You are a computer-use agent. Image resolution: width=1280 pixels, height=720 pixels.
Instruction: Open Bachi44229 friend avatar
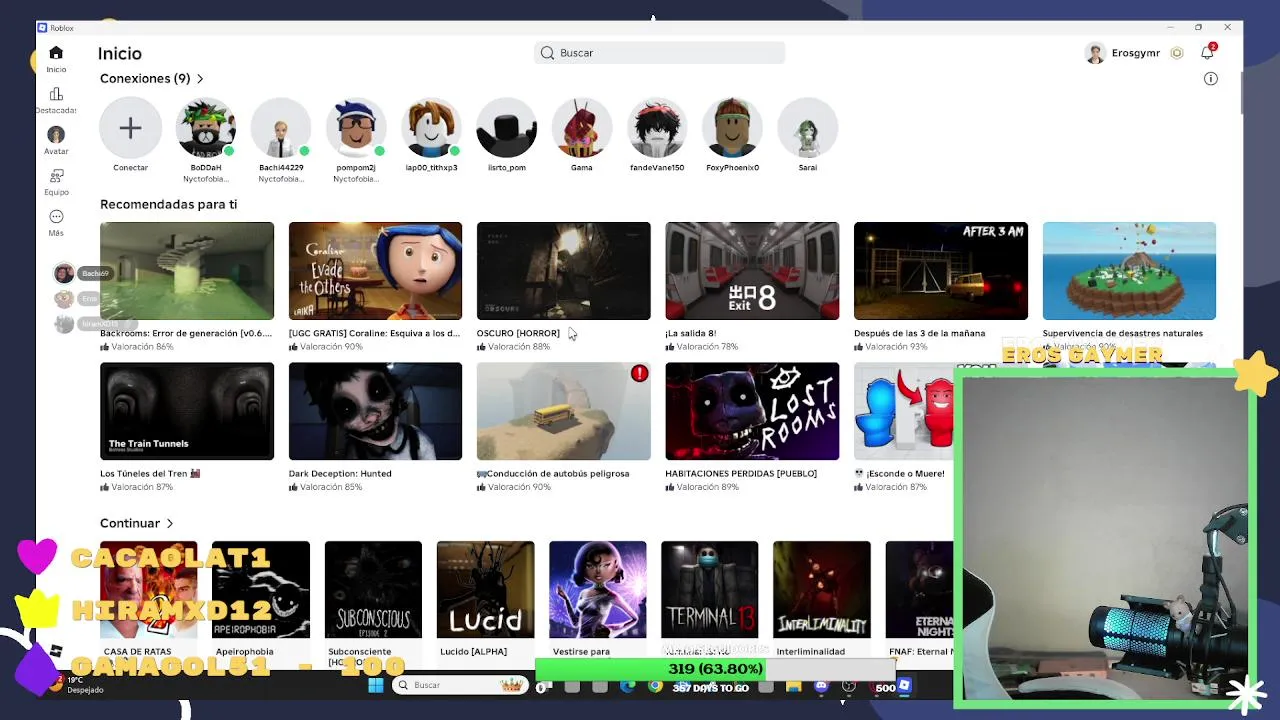[281, 128]
